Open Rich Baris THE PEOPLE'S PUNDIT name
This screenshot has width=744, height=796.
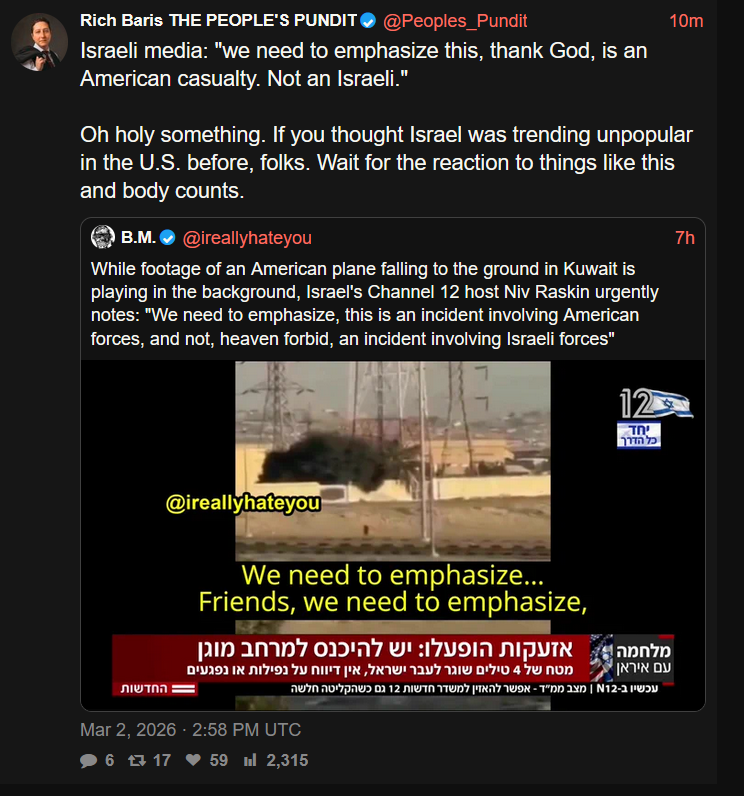point(219,20)
